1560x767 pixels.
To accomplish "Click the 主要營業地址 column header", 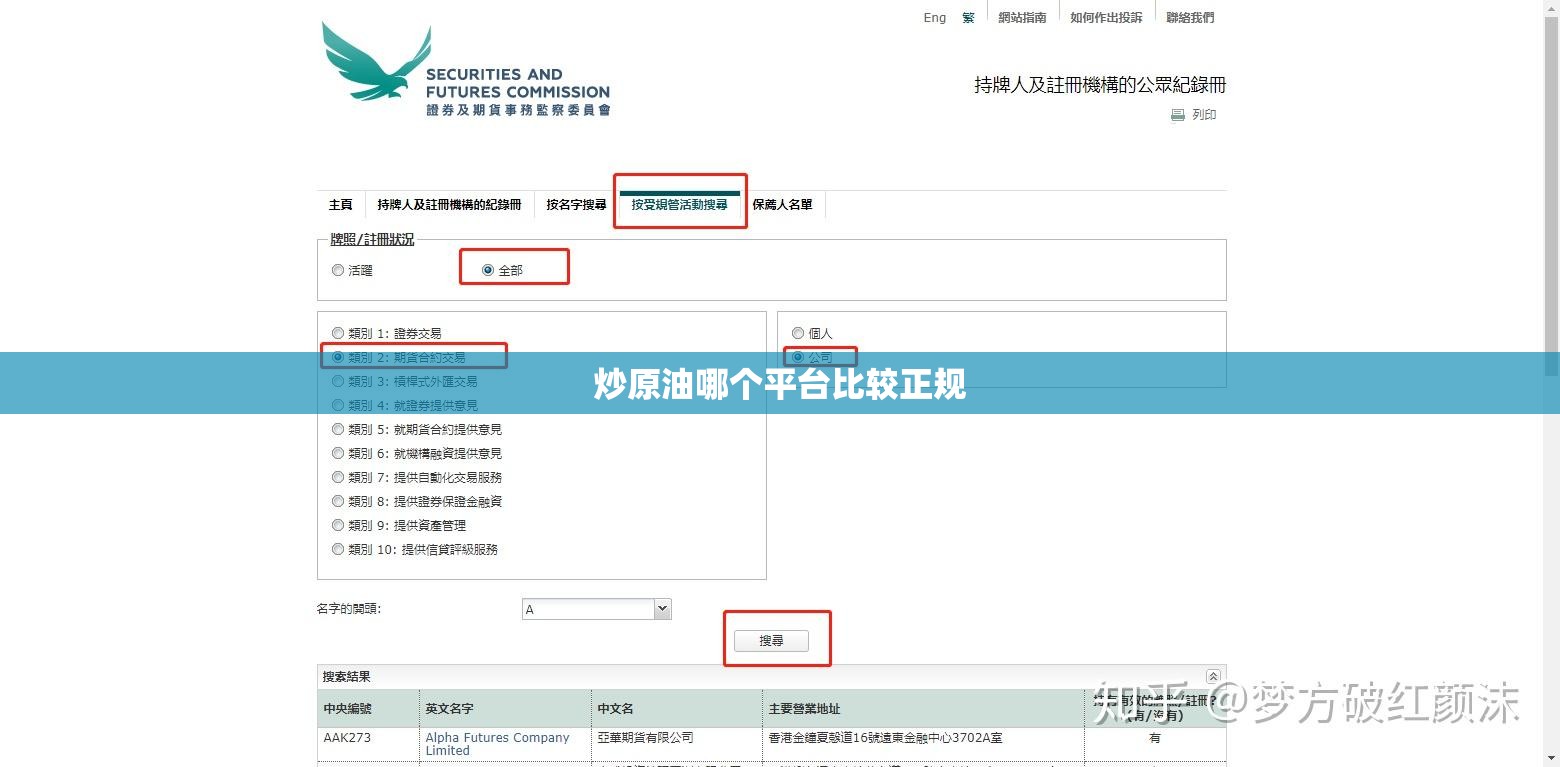I will coord(923,708).
